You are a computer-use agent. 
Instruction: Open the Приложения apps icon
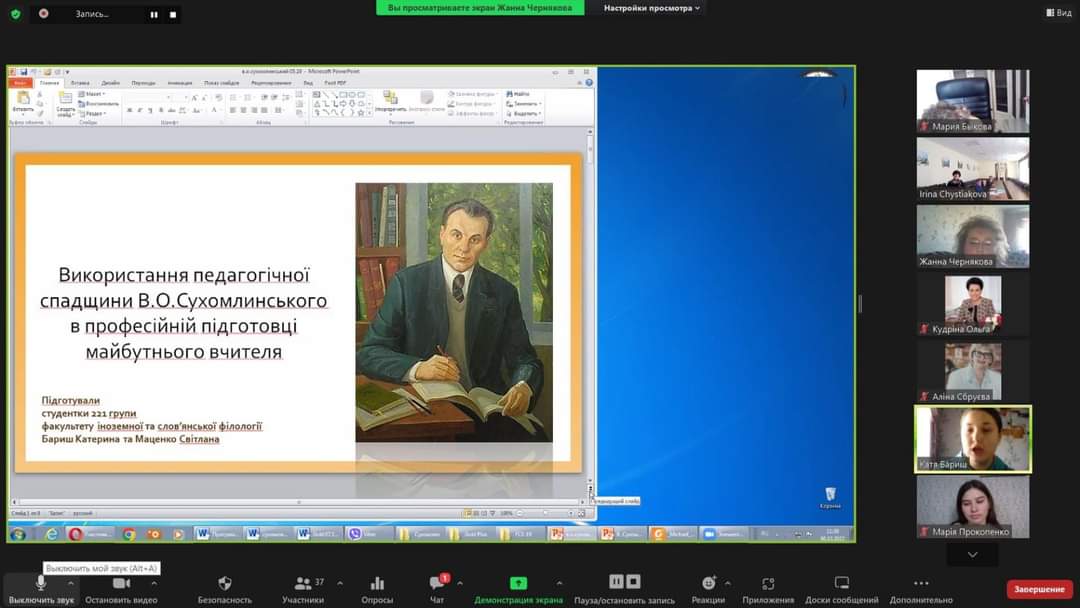coord(768,583)
